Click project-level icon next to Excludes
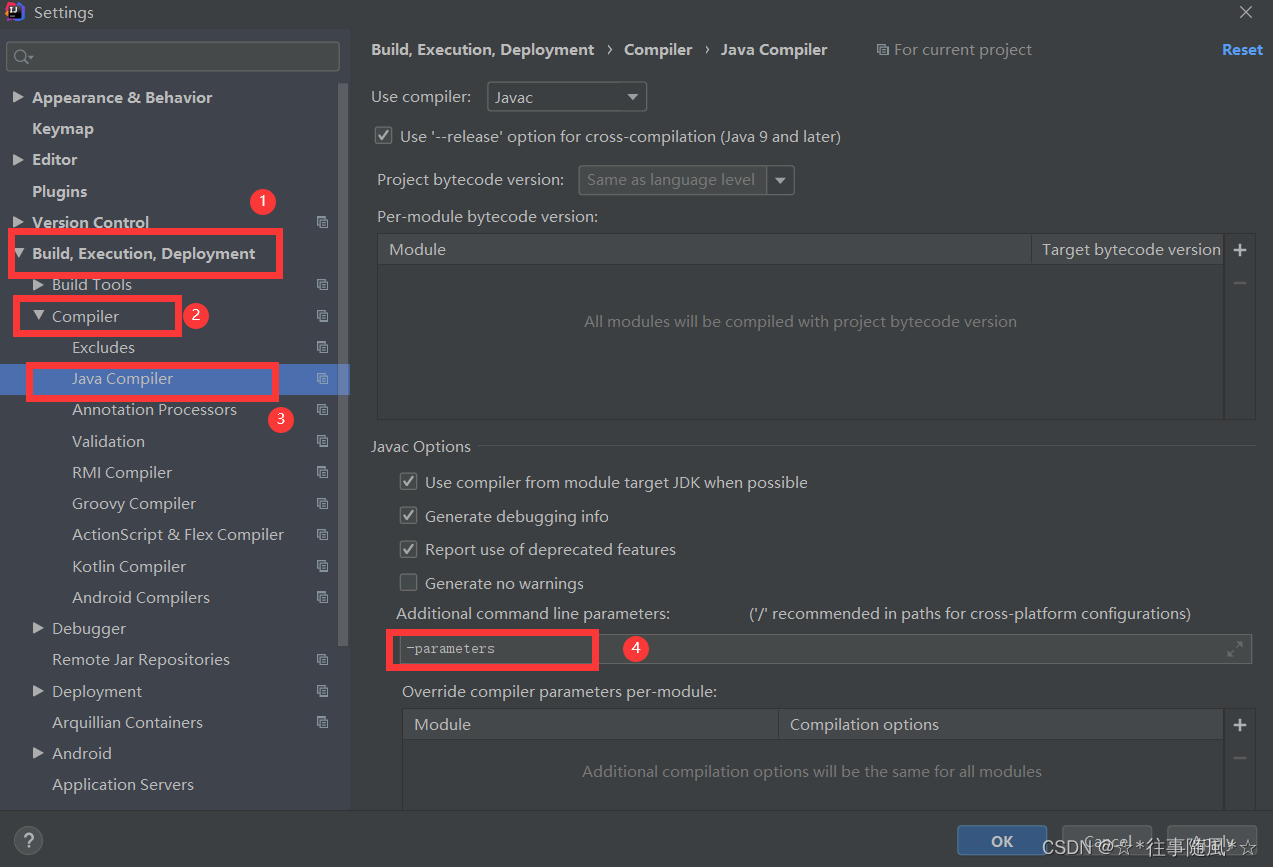The width and height of the screenshot is (1273, 867). tap(322, 347)
